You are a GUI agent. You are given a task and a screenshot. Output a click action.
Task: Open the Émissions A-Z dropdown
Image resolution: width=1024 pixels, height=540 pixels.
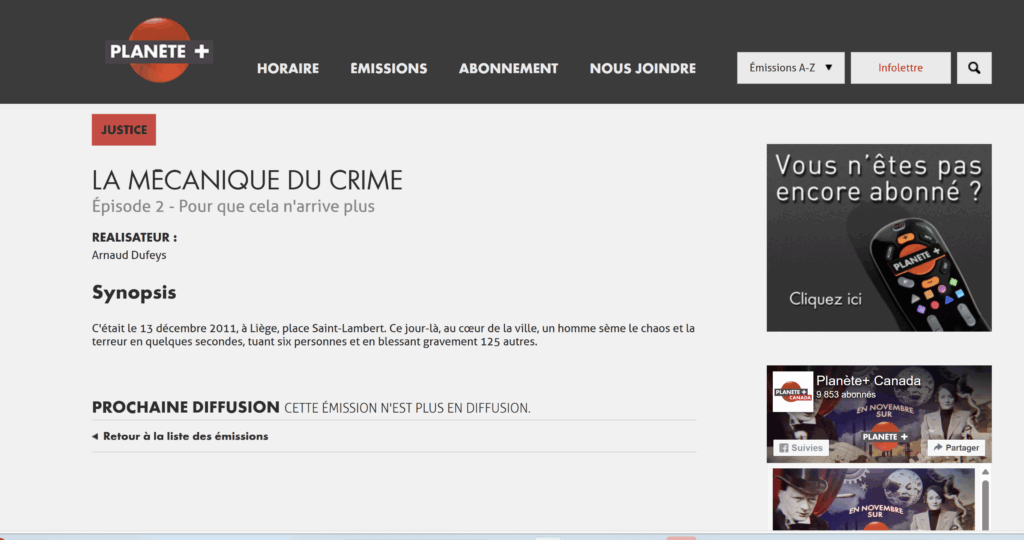[782, 68]
